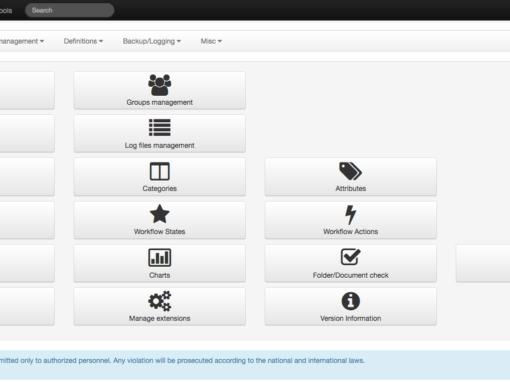Screen dimensions: 510x382
Task: Open the Version Information label
Action: tap(350, 318)
